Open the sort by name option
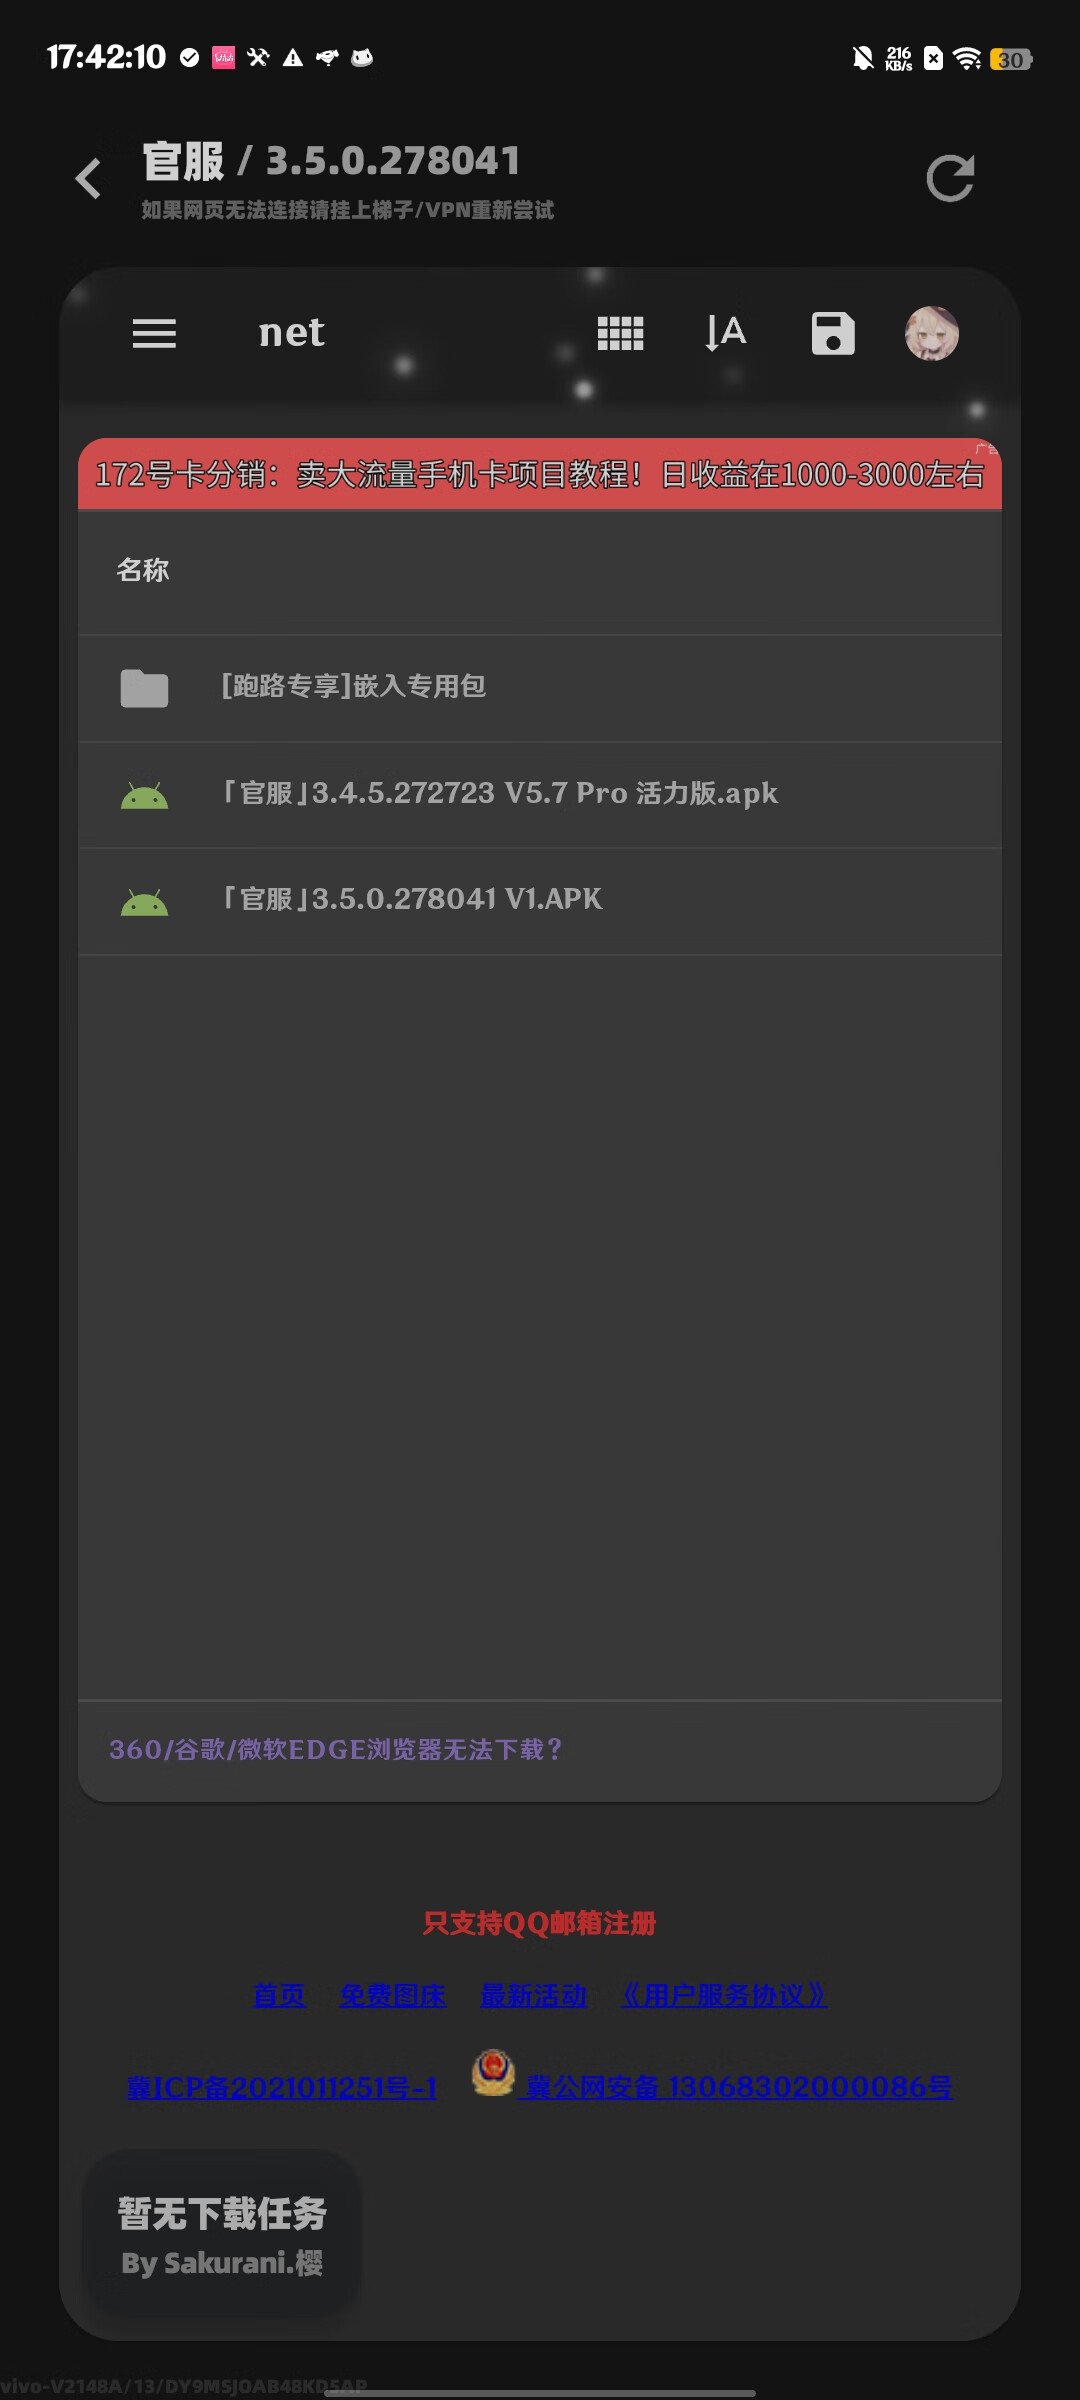This screenshot has width=1080, height=2400. 725,333
